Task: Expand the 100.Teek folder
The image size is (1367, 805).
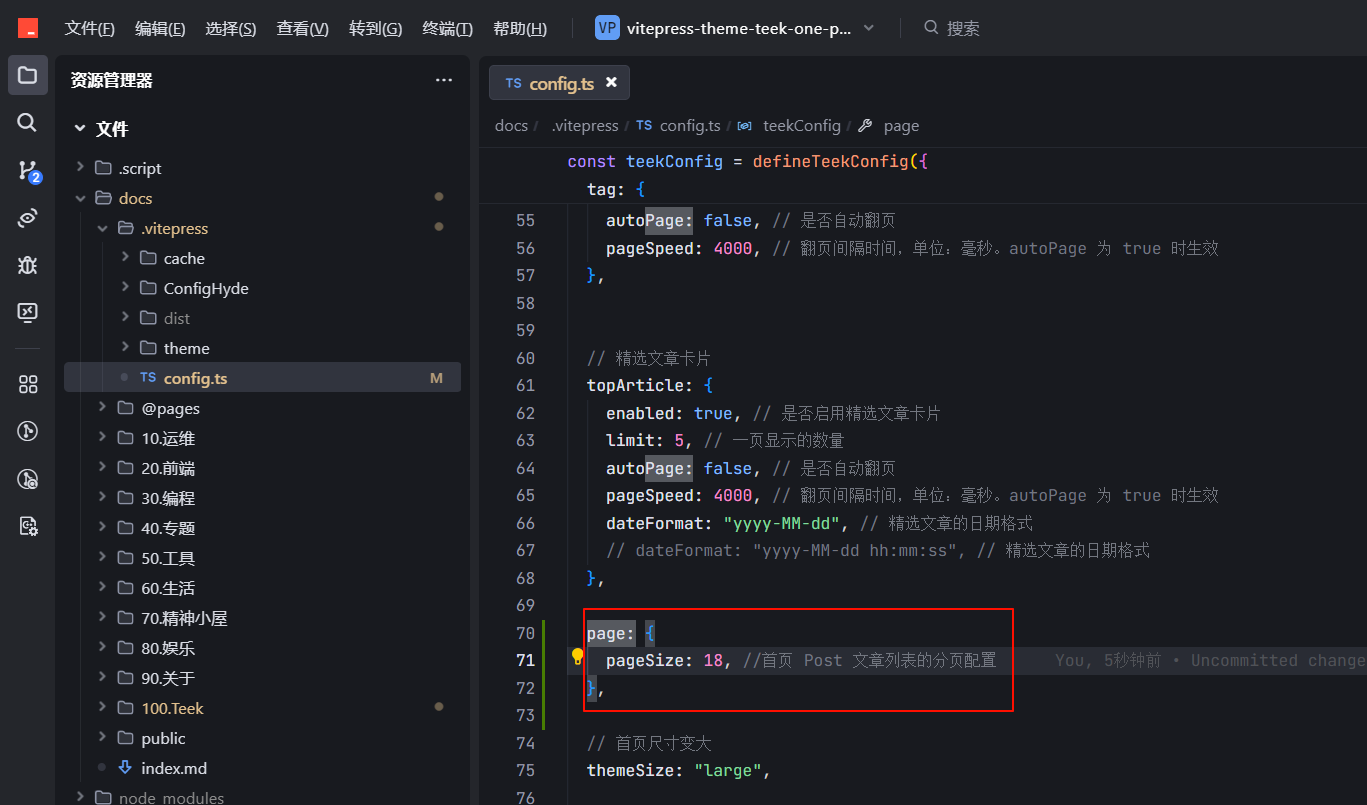Action: coord(262,708)
